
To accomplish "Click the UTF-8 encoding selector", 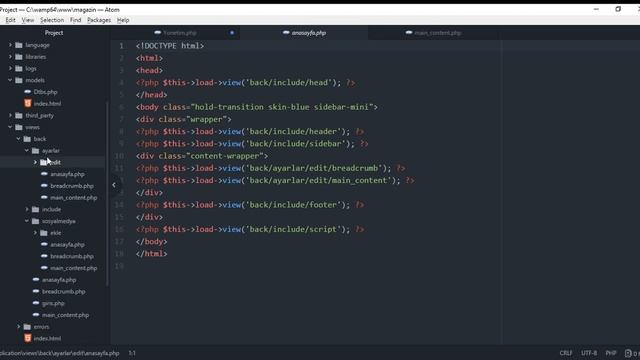I will (x=589, y=353).
